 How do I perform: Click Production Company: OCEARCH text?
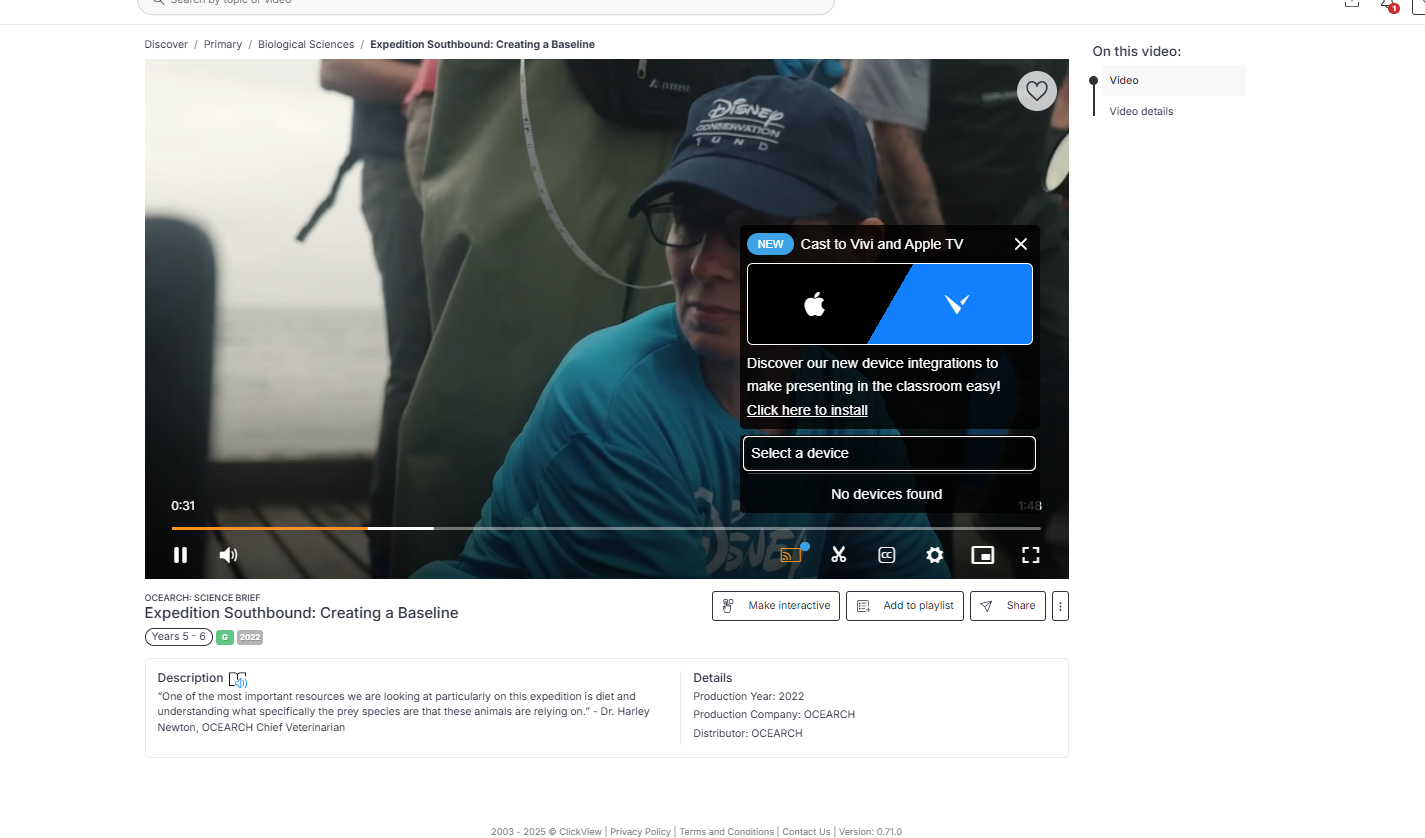[774, 715]
